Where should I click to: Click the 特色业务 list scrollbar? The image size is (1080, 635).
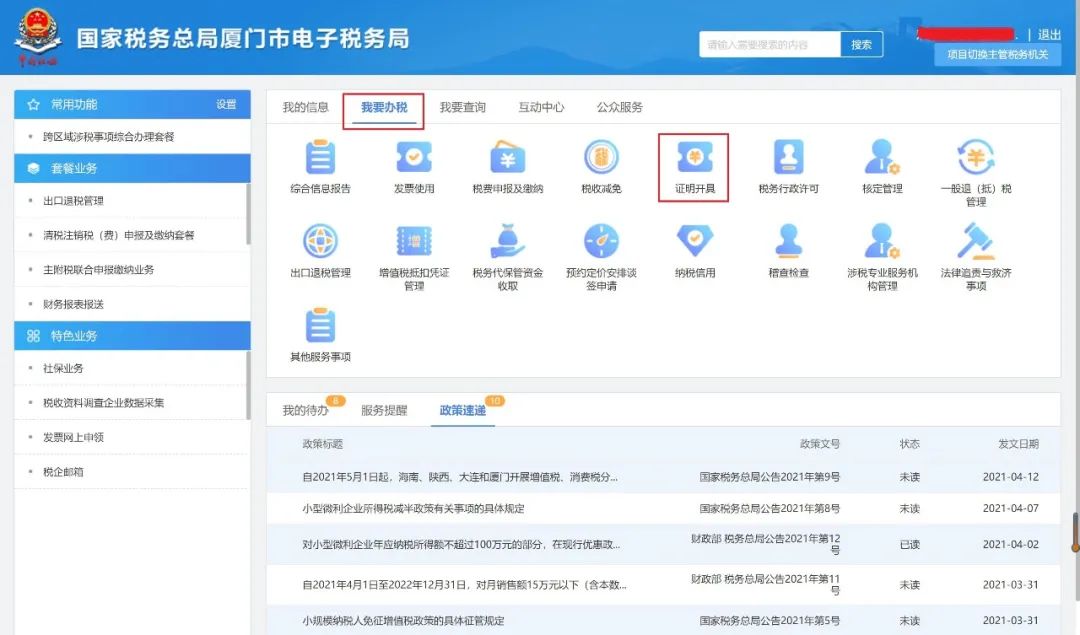(248, 384)
